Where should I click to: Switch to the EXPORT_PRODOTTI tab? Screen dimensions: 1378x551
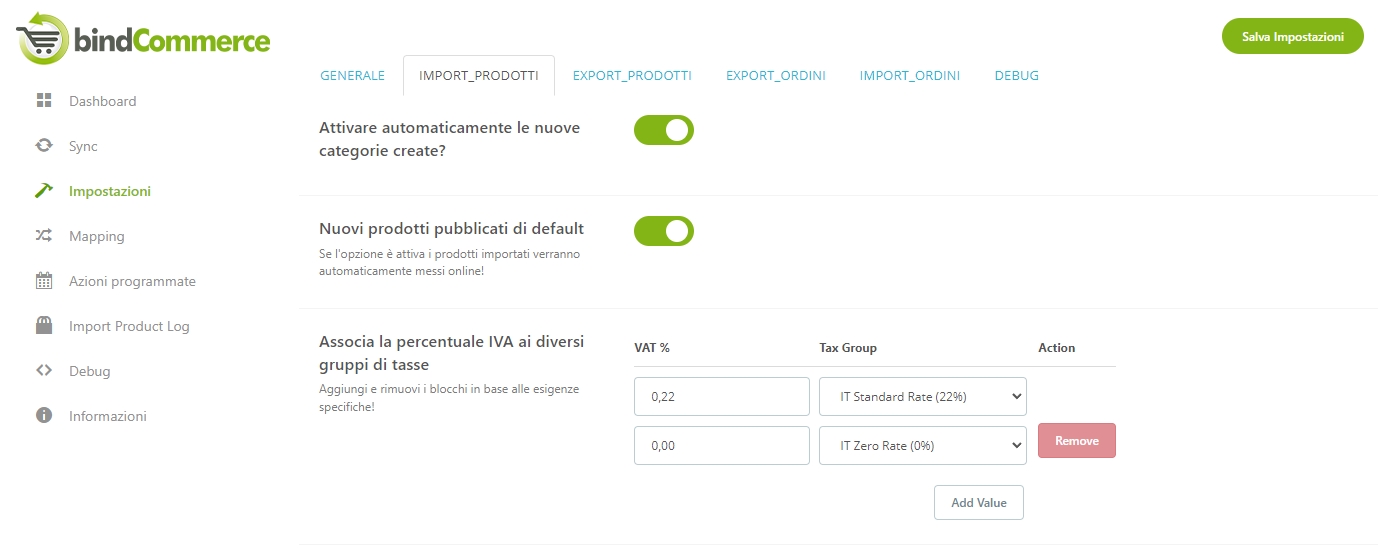632,76
